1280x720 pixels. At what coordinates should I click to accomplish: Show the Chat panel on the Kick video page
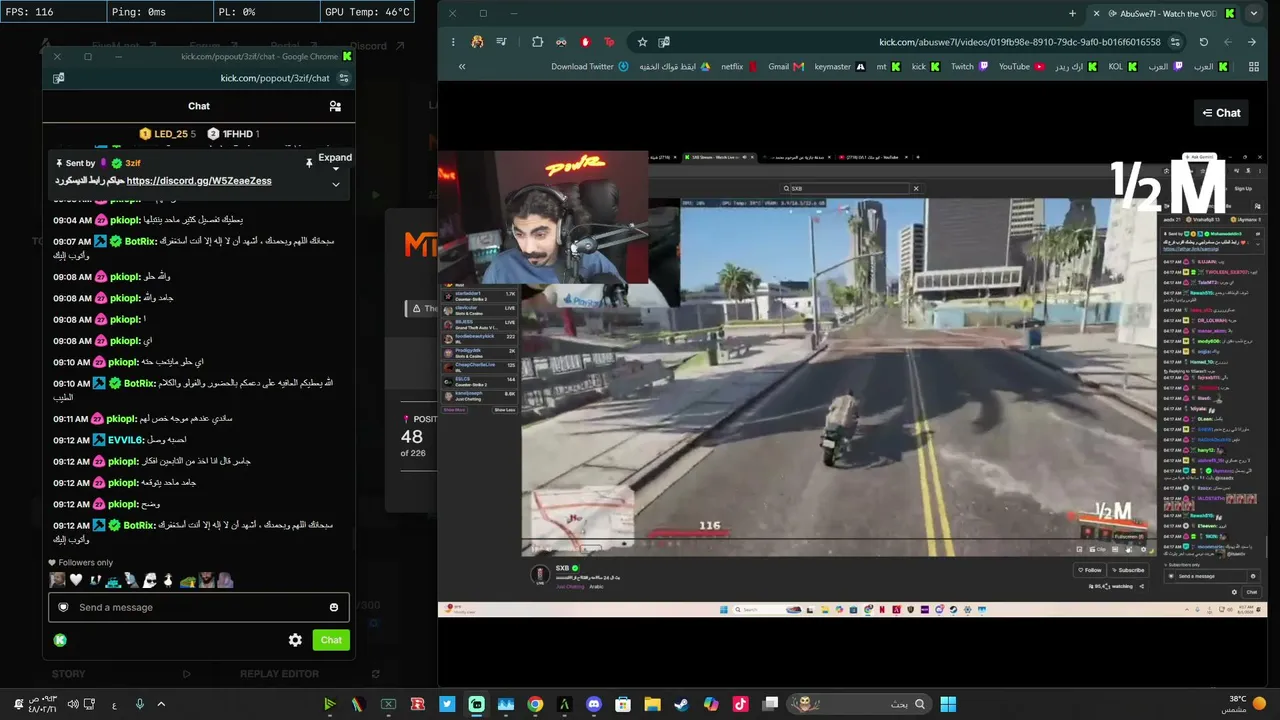click(x=1221, y=113)
